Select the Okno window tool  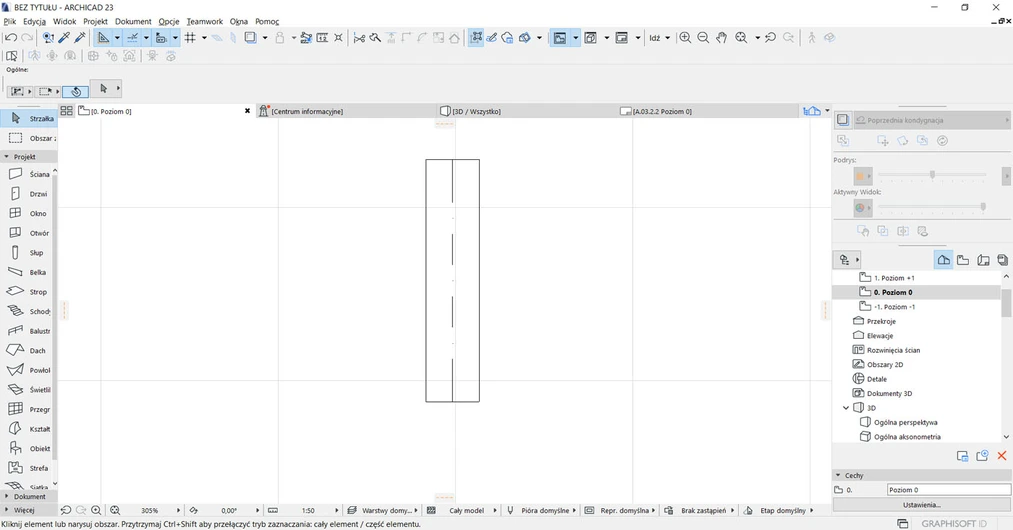[x=30, y=213]
